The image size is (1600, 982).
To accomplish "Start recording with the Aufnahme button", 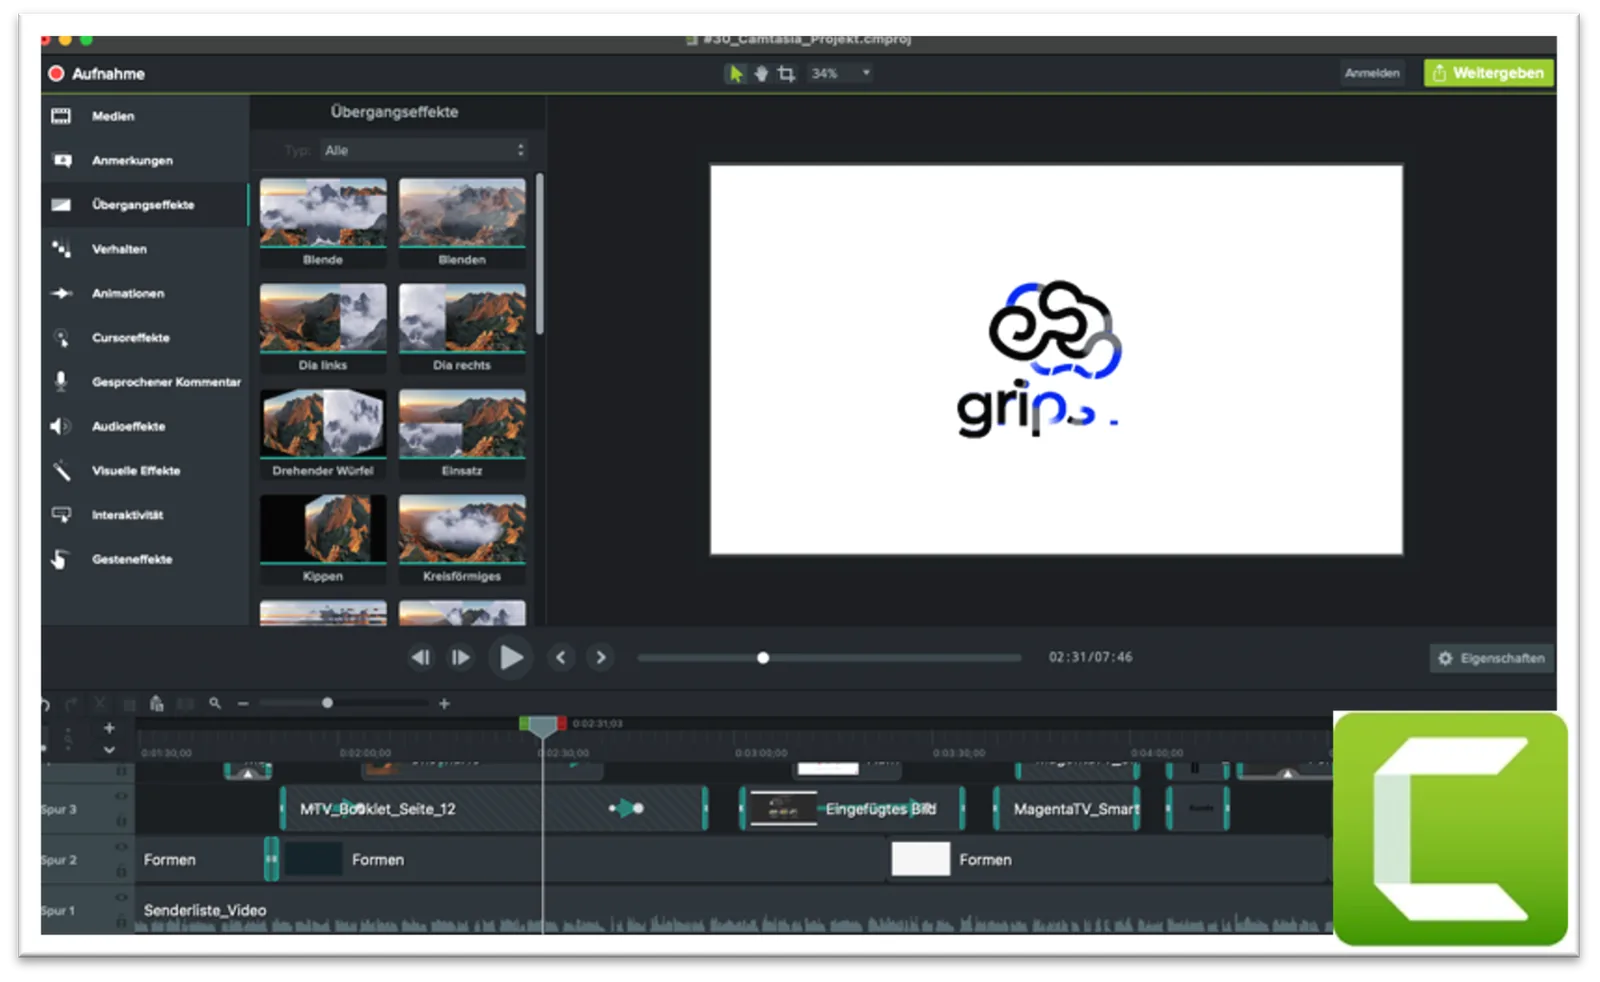I will (x=96, y=74).
